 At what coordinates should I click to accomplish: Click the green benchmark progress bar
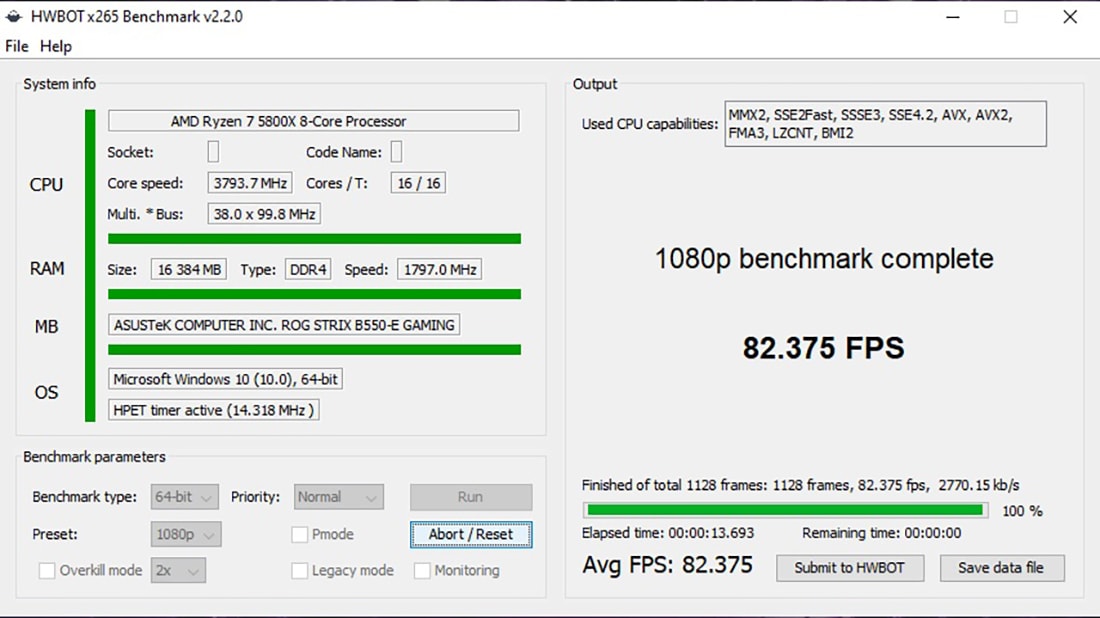click(x=784, y=510)
